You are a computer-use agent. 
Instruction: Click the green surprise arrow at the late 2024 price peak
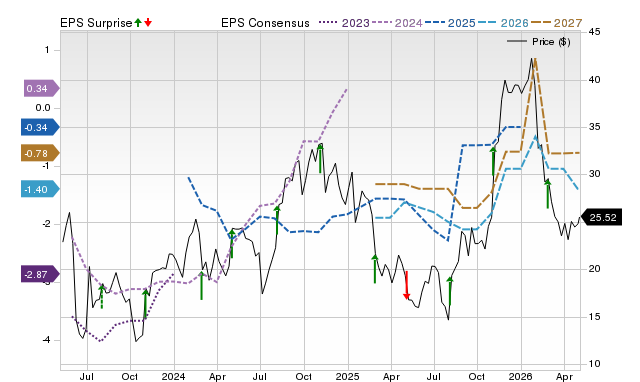click(x=320, y=158)
